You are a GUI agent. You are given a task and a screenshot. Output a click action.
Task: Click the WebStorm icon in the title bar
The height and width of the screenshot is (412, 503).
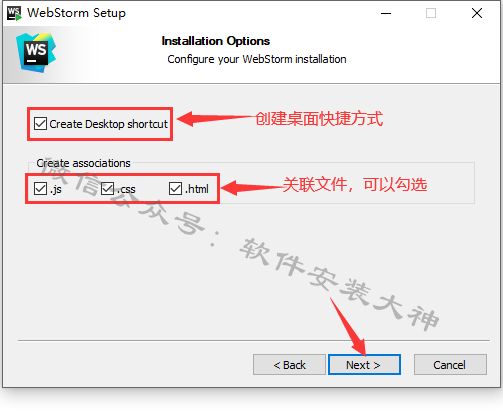pos(14,13)
